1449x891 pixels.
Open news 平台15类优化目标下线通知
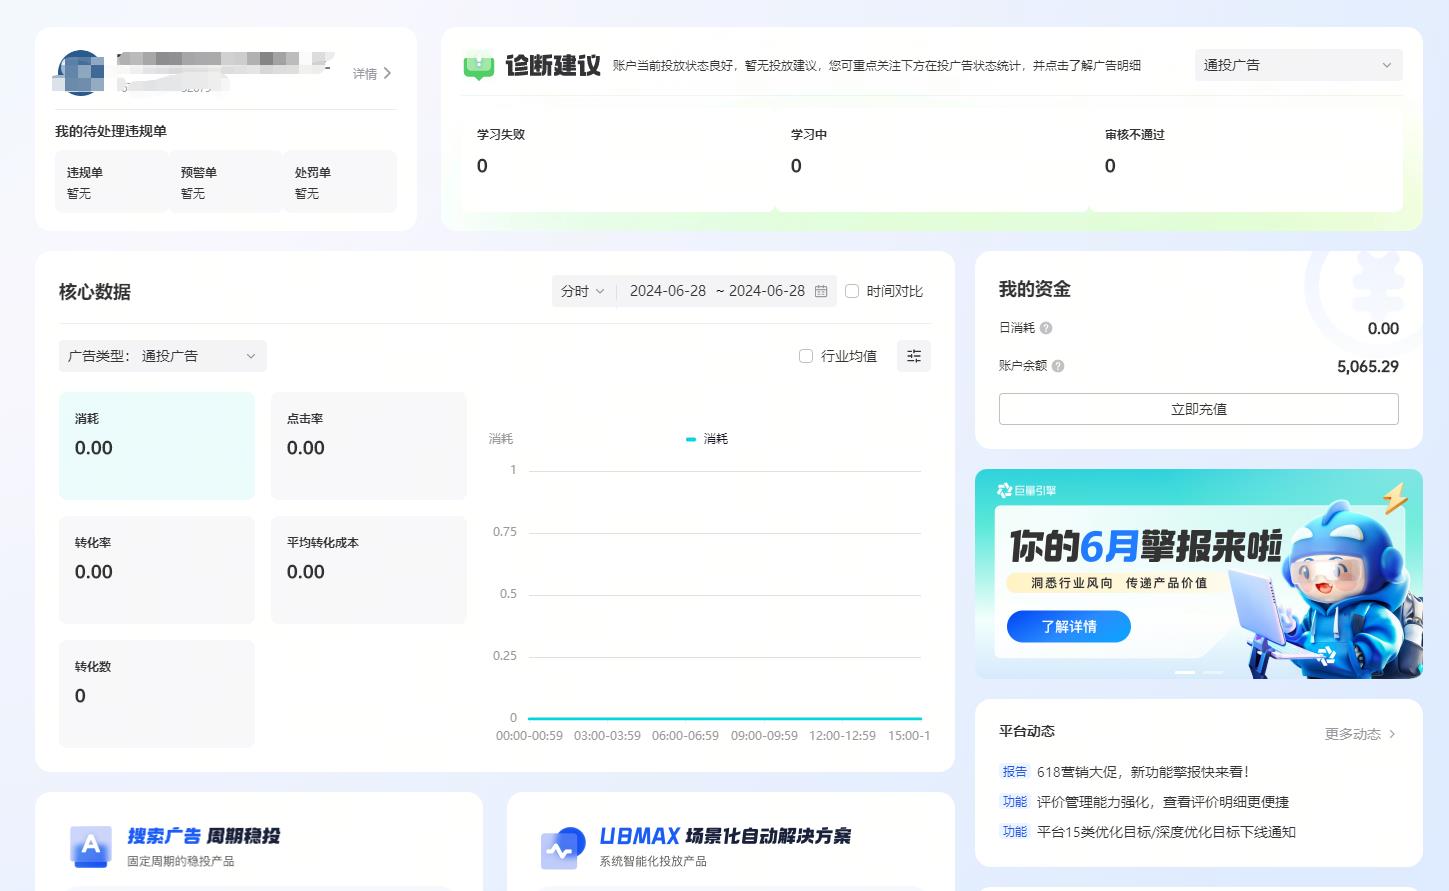click(x=1166, y=832)
